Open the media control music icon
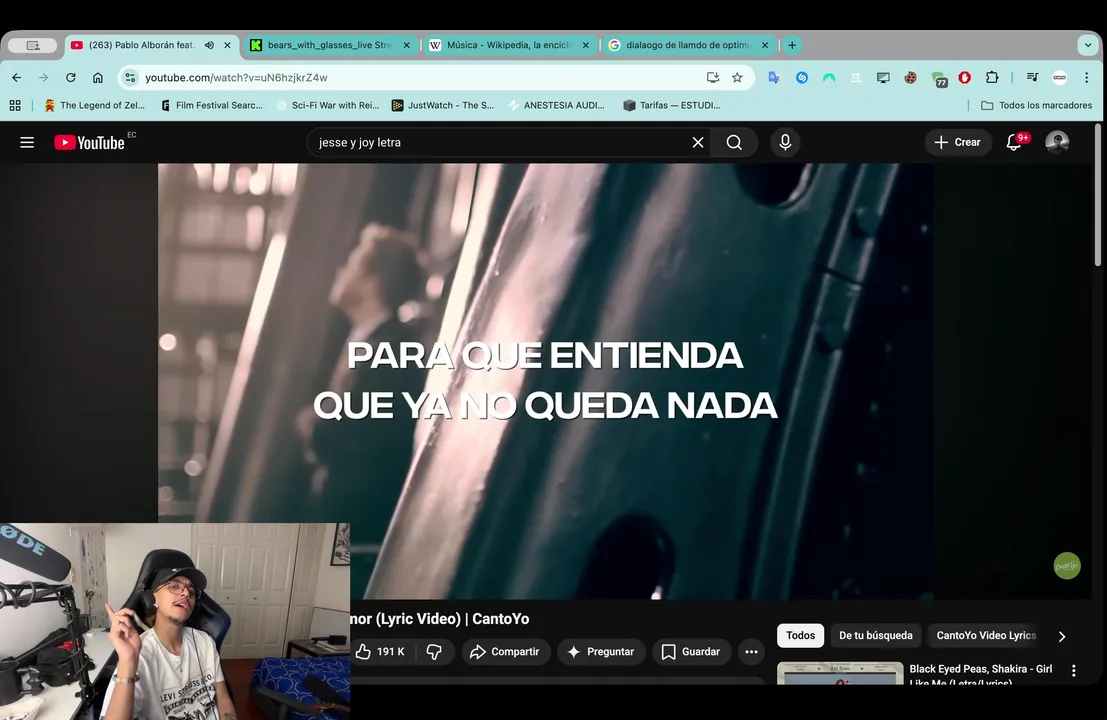This screenshot has width=1107, height=720. (1032, 78)
